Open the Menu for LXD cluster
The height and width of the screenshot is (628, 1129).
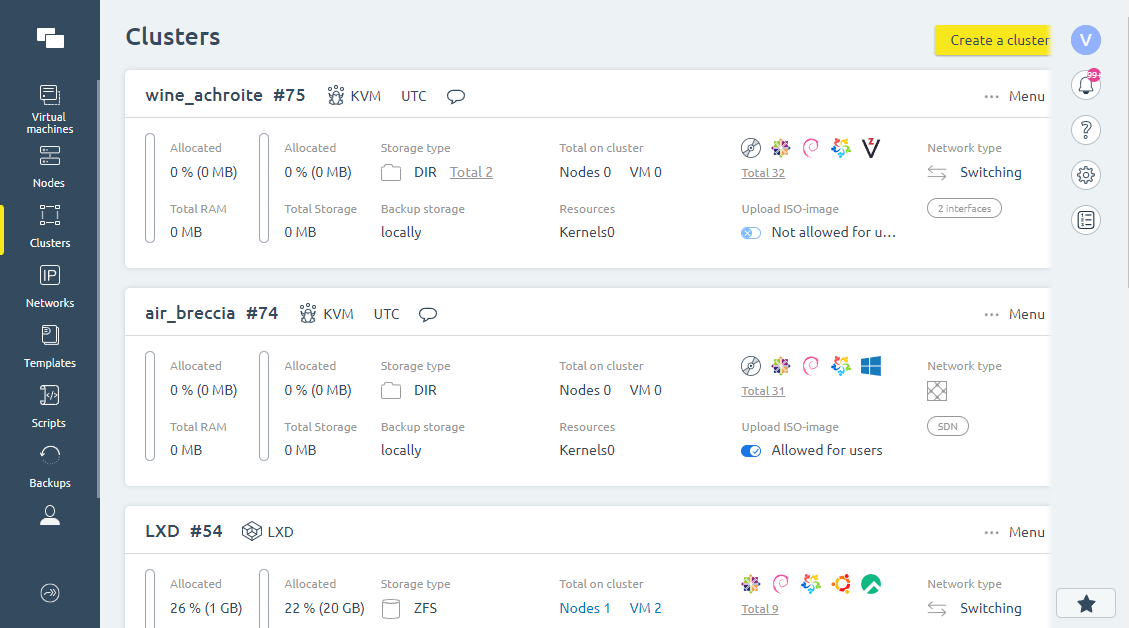1014,532
